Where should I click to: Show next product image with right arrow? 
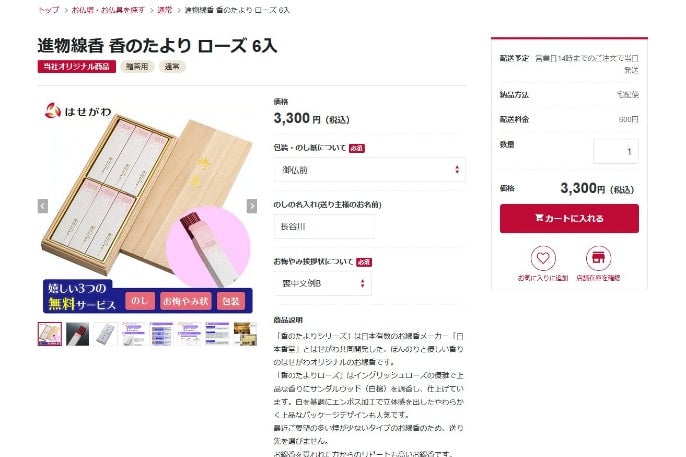click(x=252, y=206)
